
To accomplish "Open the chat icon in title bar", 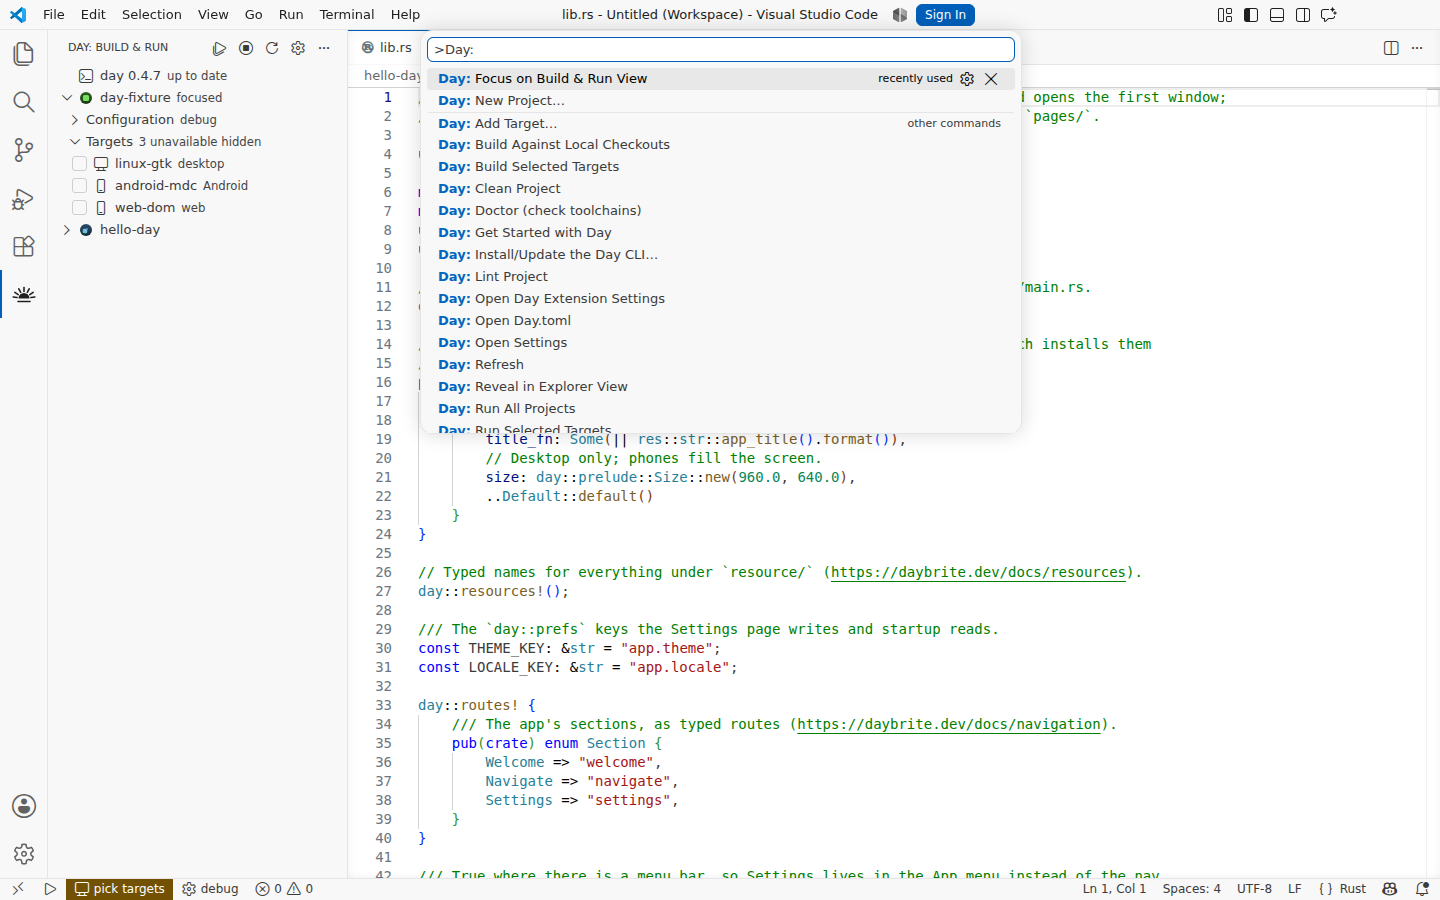I will (1329, 15).
